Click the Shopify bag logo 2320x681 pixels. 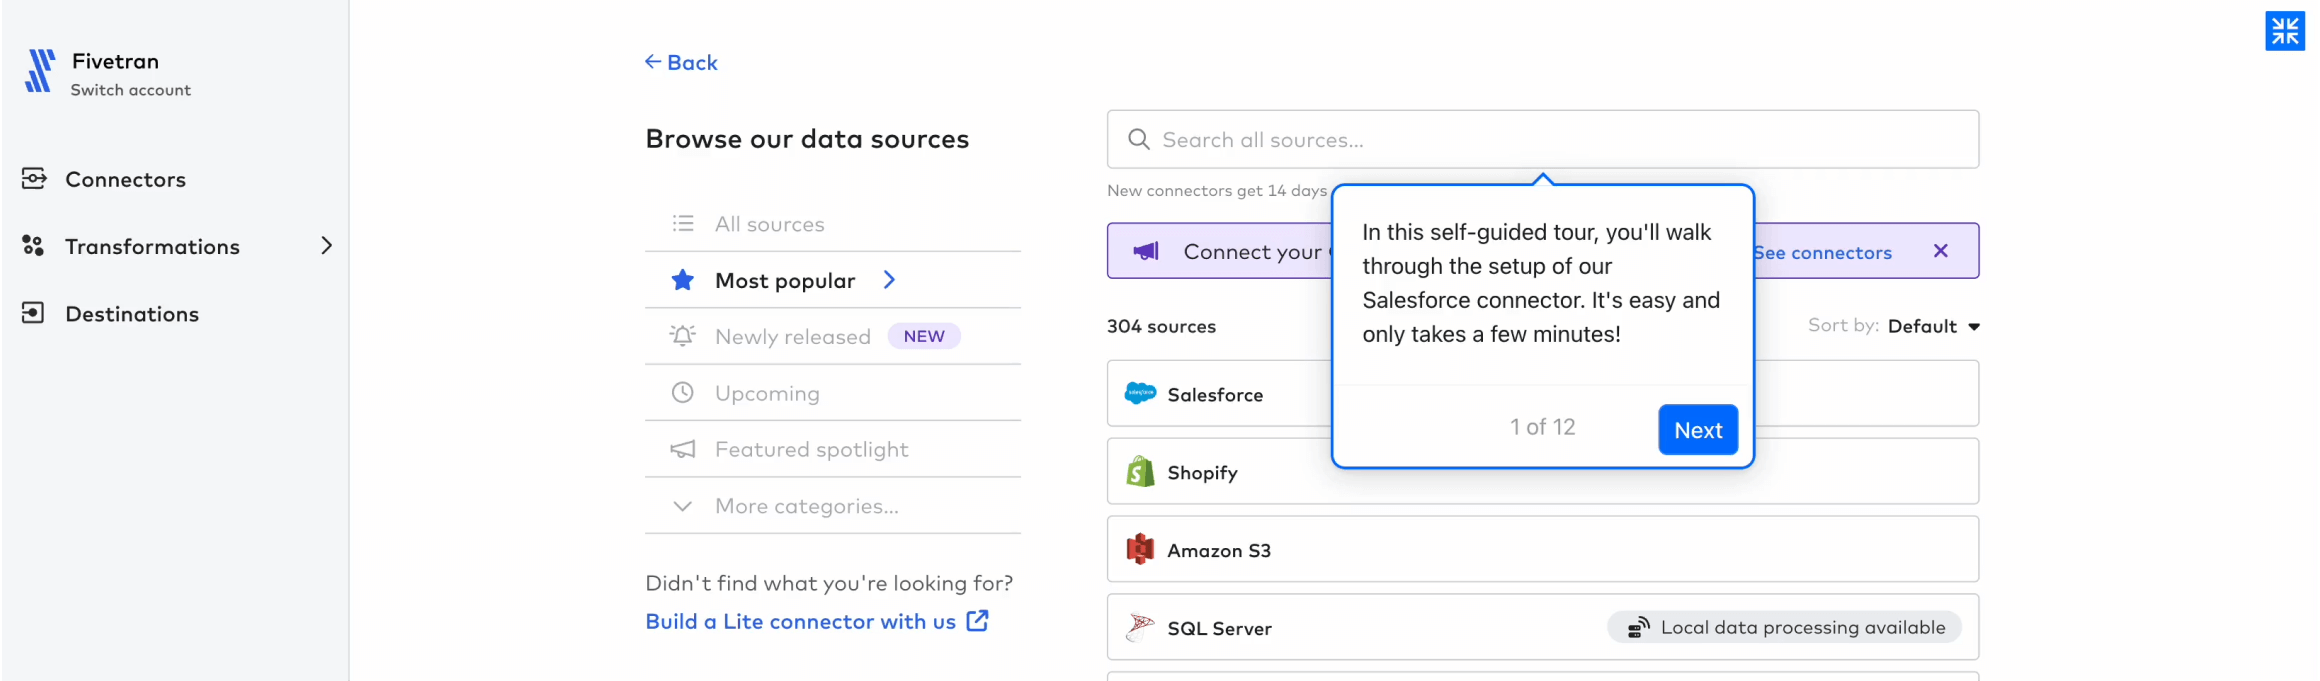click(1140, 471)
